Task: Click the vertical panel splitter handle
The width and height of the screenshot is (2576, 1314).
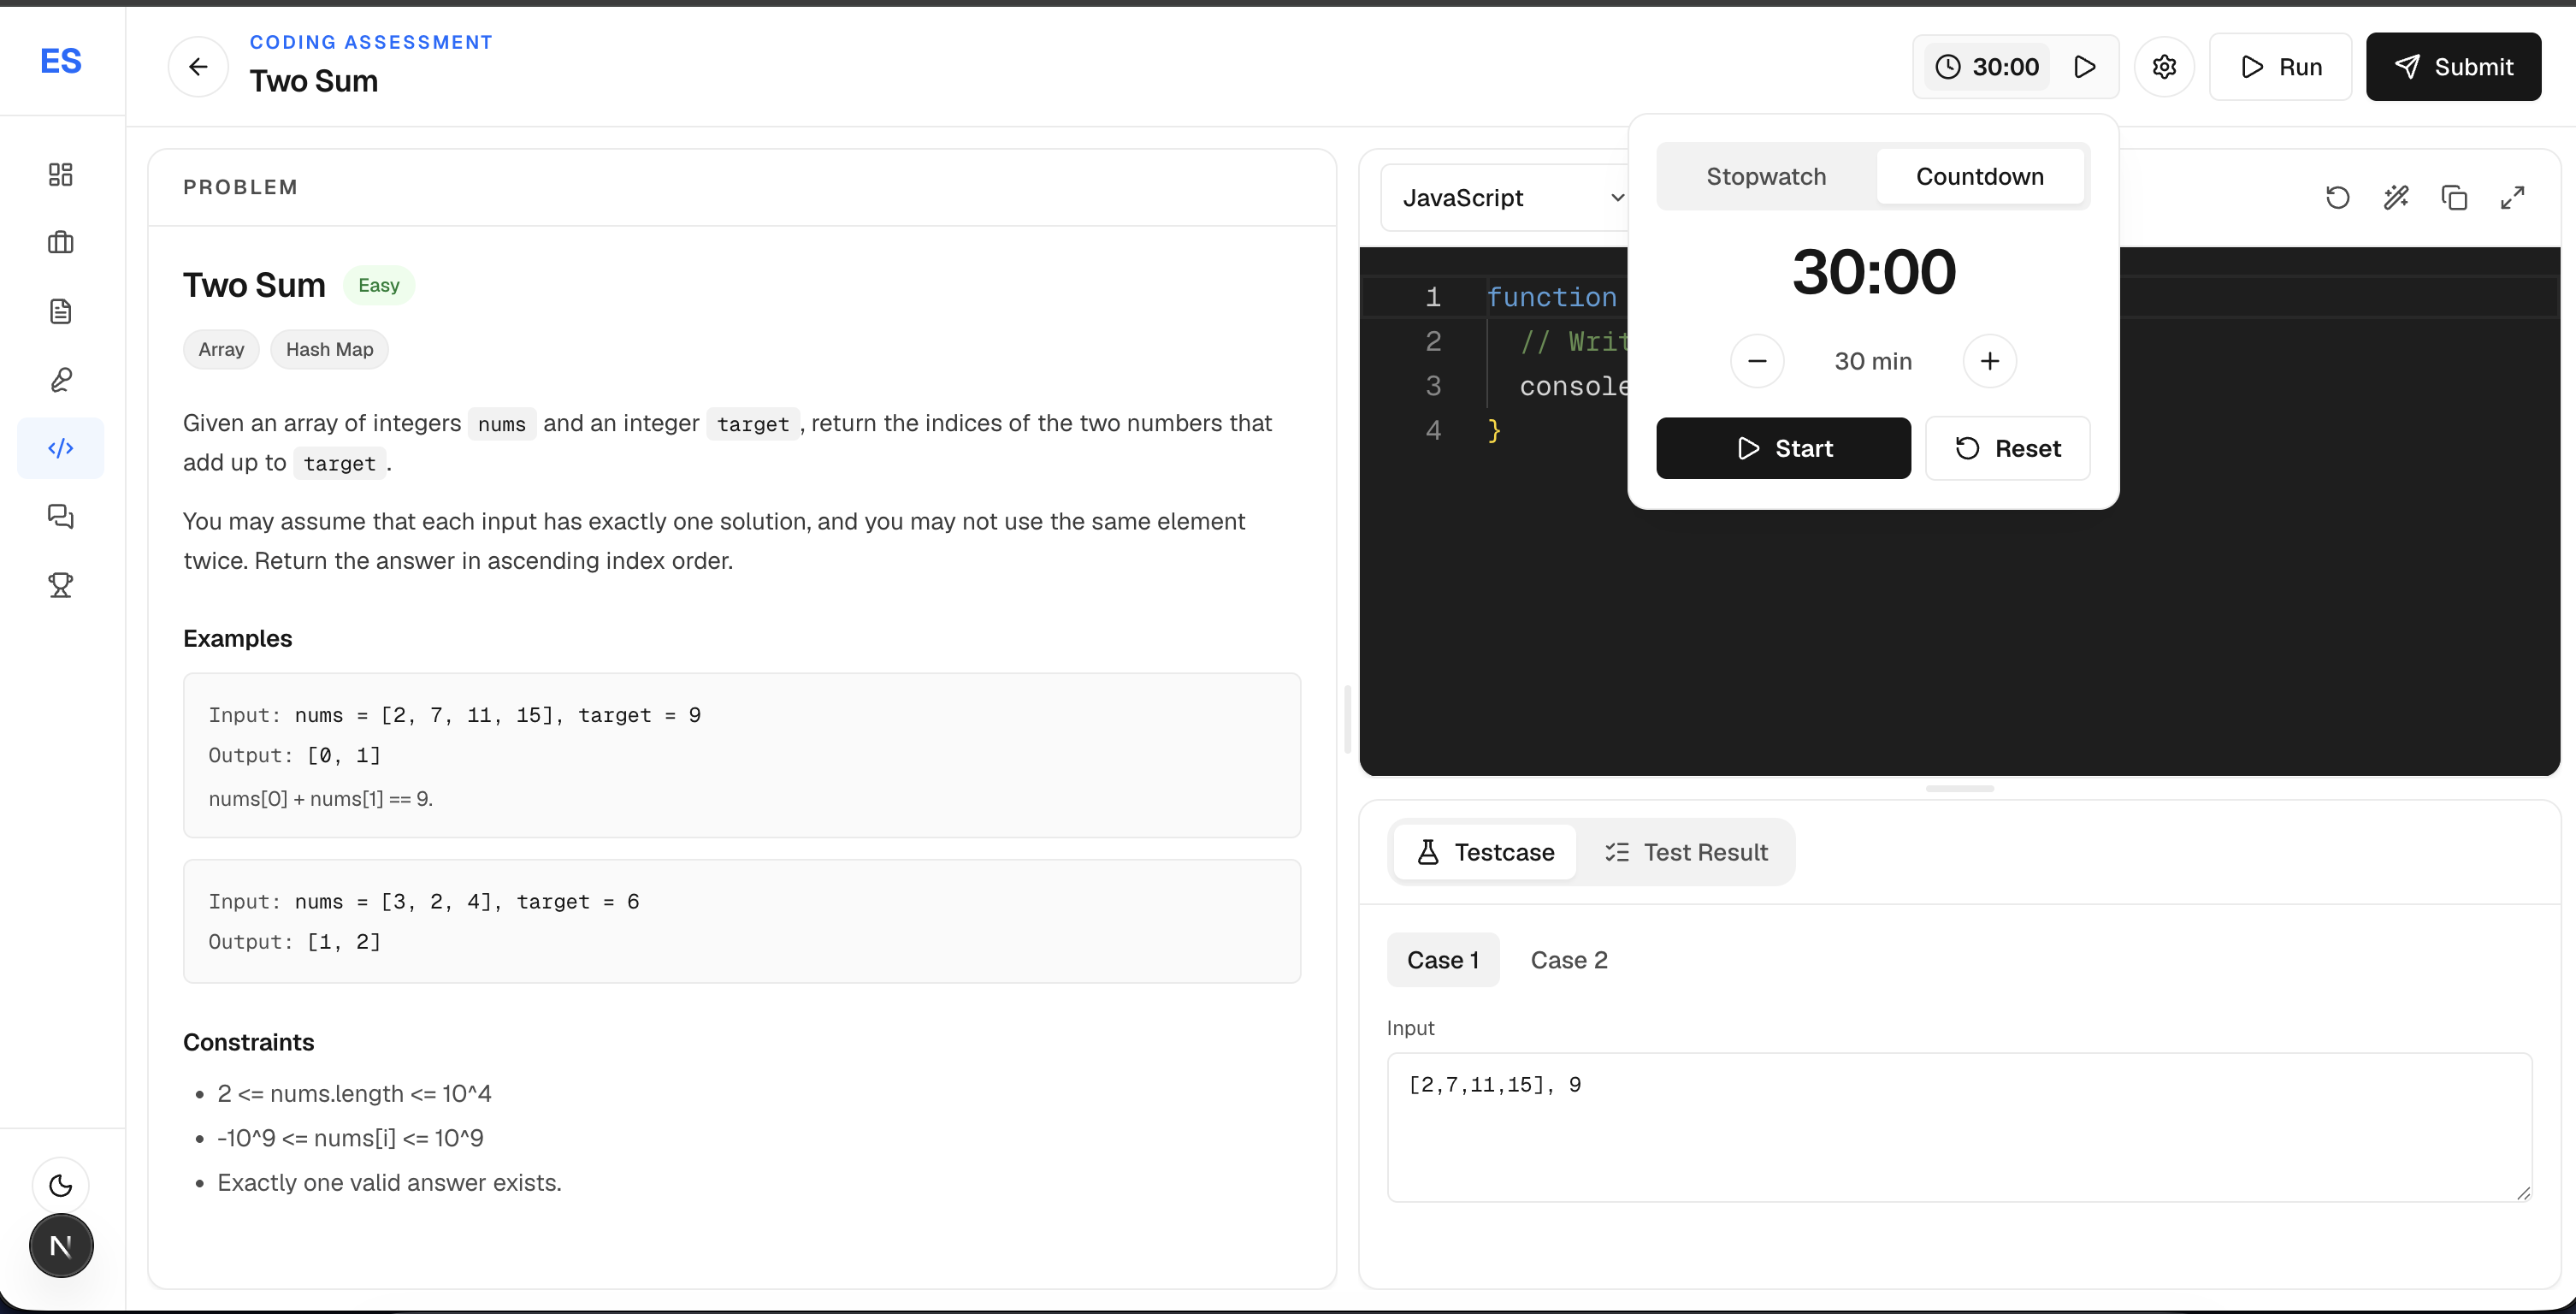Action: coord(1348,719)
